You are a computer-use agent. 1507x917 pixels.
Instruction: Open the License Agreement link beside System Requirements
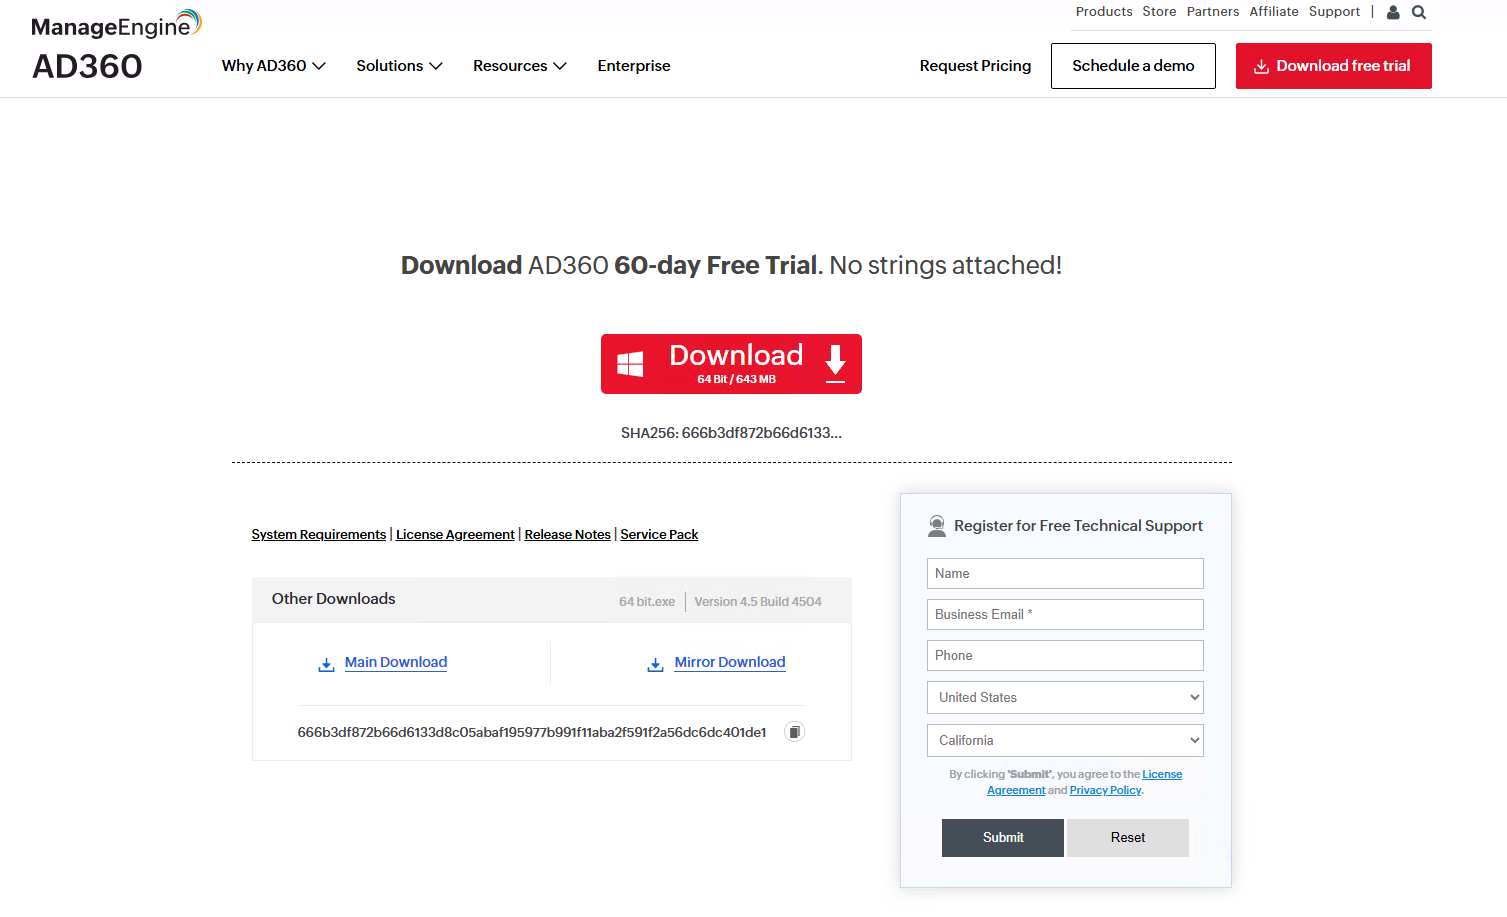tap(455, 535)
